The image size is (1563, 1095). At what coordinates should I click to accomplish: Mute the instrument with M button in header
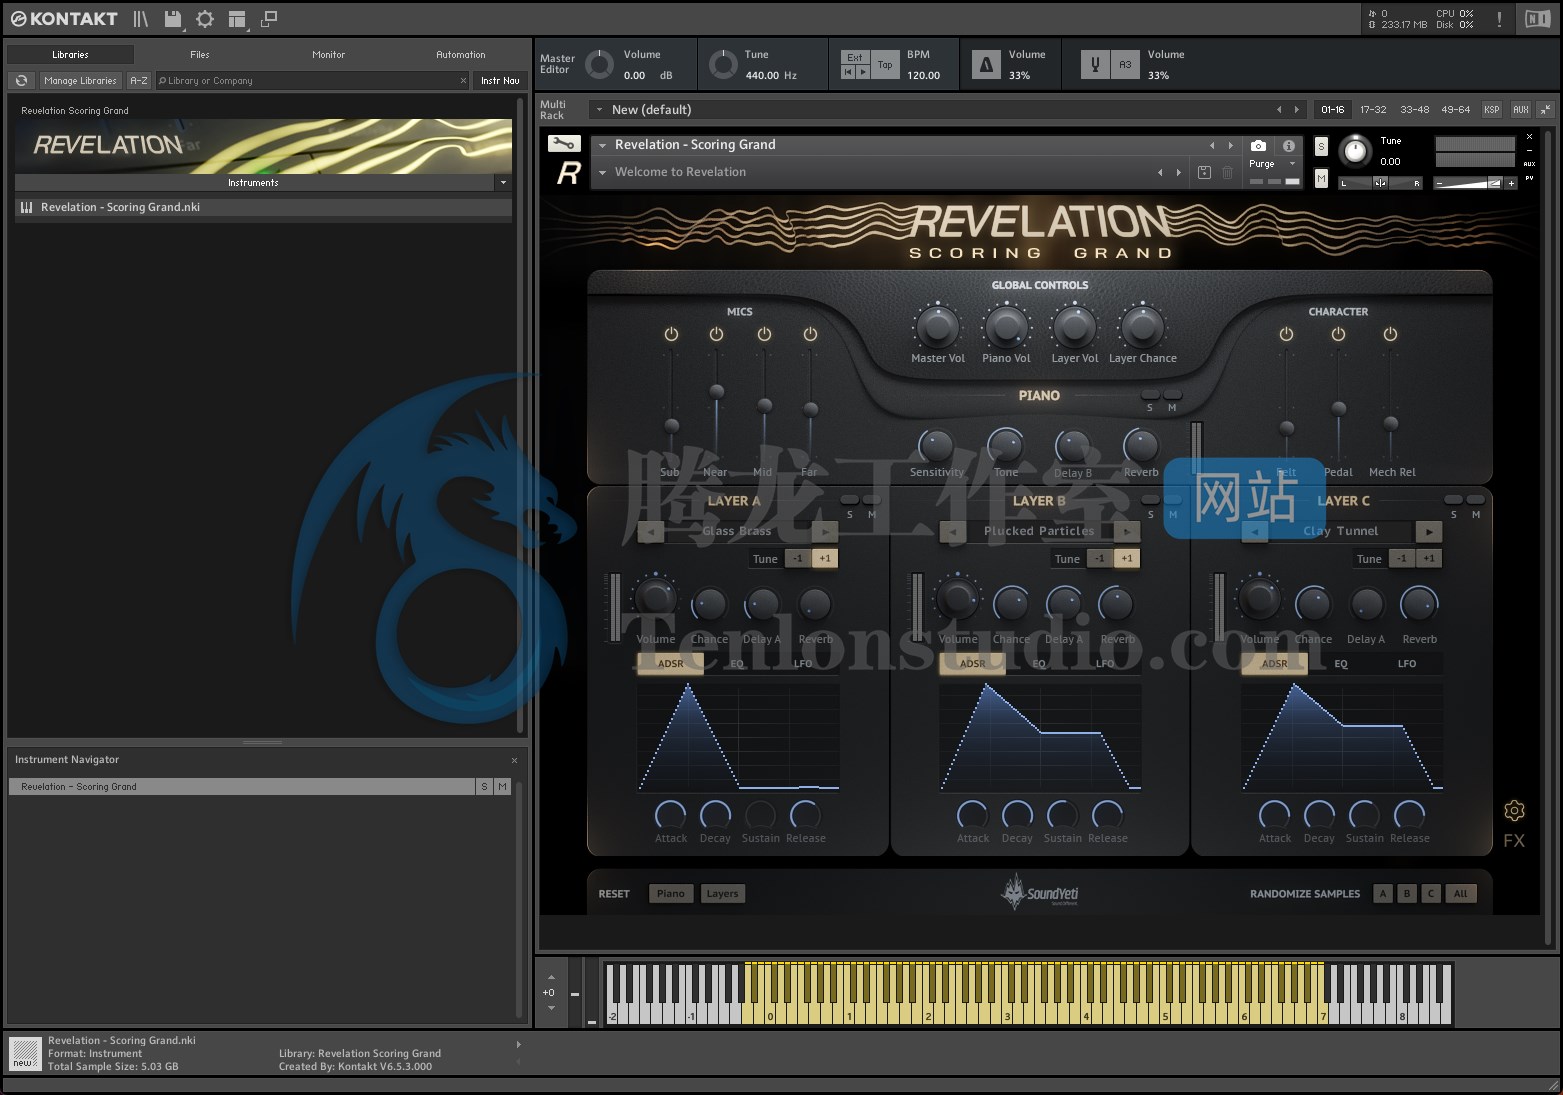[x=1321, y=178]
